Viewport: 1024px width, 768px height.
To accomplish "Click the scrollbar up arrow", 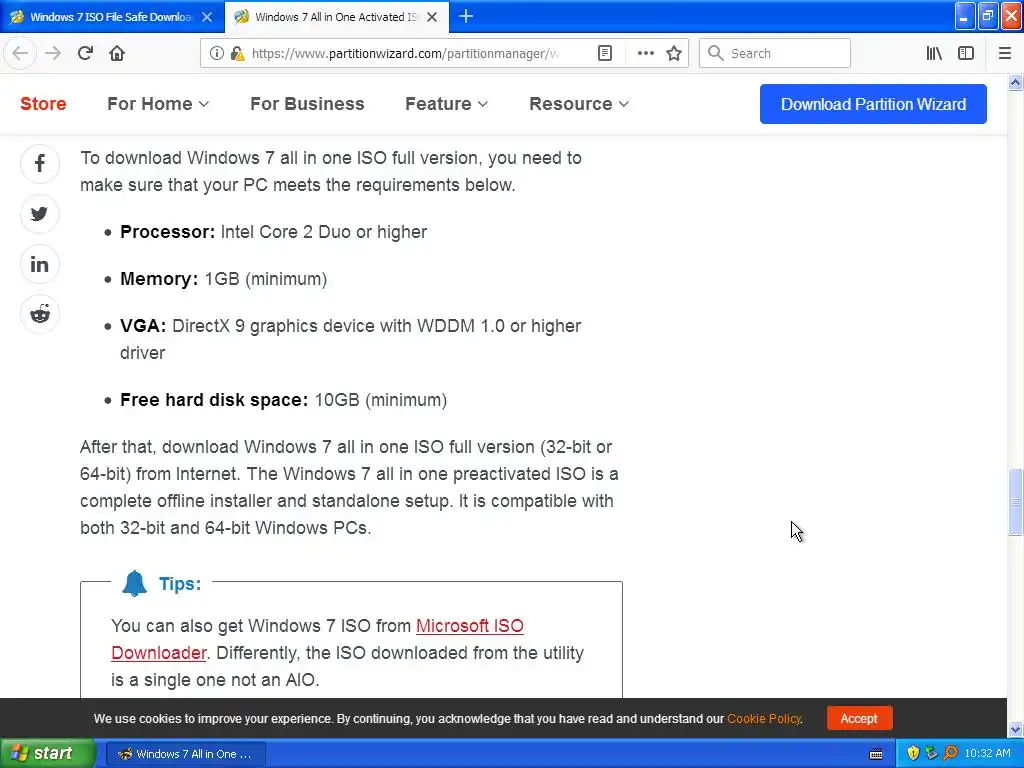I will tap(1015, 82).
